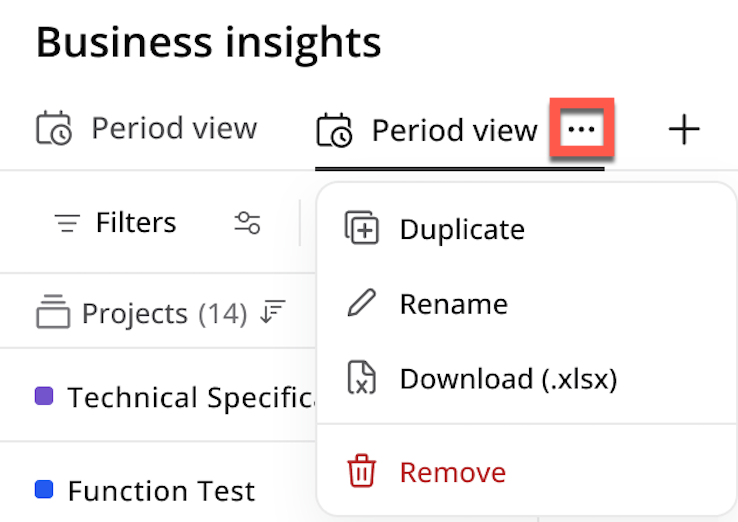The height and width of the screenshot is (522, 738).
Task: Switch to the first Period view tab
Action: pyautogui.click(x=147, y=128)
